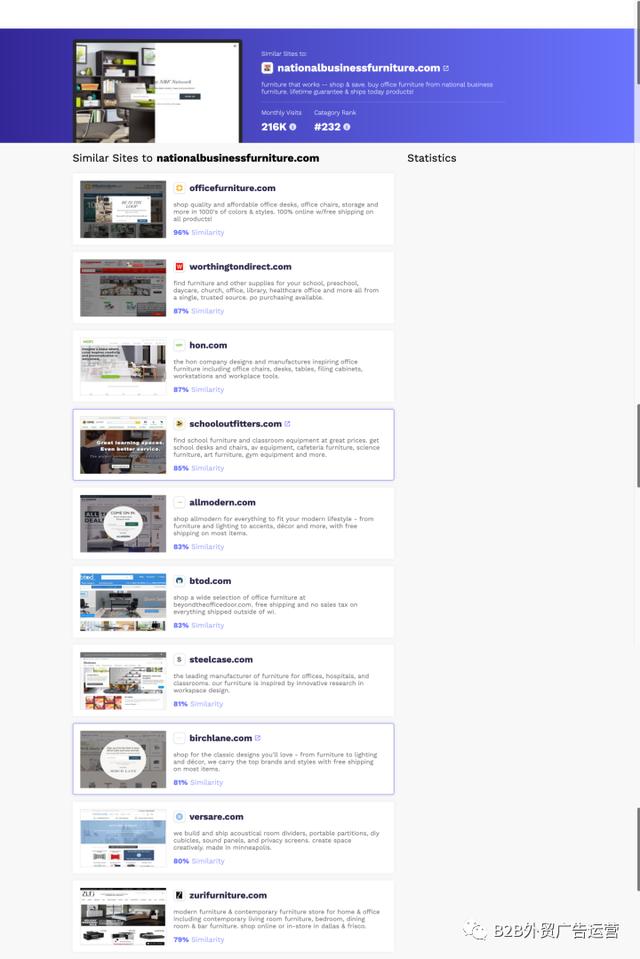Click the steelcase.com preview thumbnail
Viewport: 640px width, 959px height.
click(123, 681)
